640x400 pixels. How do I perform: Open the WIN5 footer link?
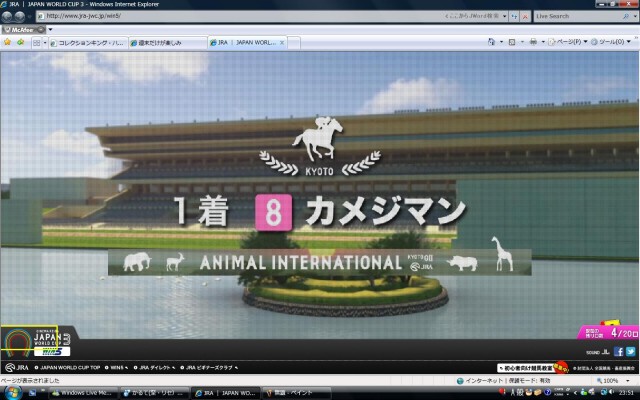coord(116,368)
